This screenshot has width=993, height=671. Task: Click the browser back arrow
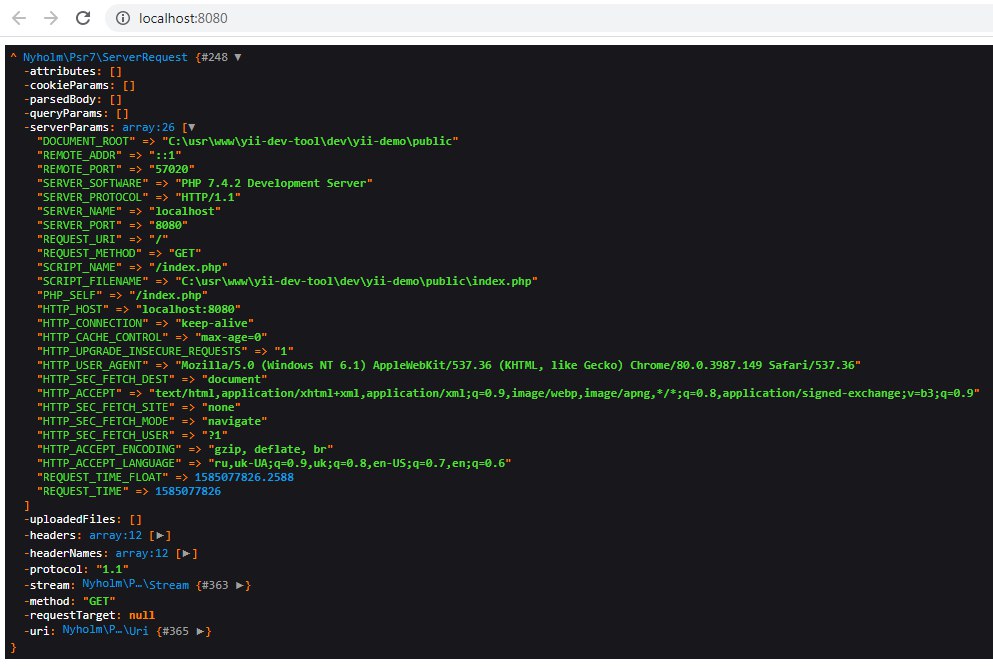[x=19, y=18]
